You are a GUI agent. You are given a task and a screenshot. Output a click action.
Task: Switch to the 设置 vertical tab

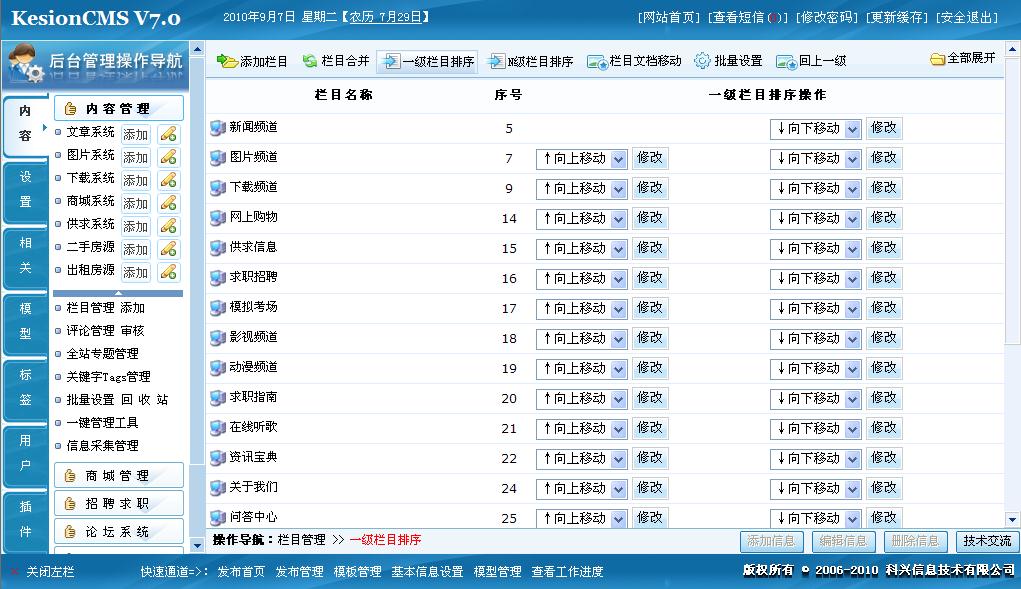[25, 189]
